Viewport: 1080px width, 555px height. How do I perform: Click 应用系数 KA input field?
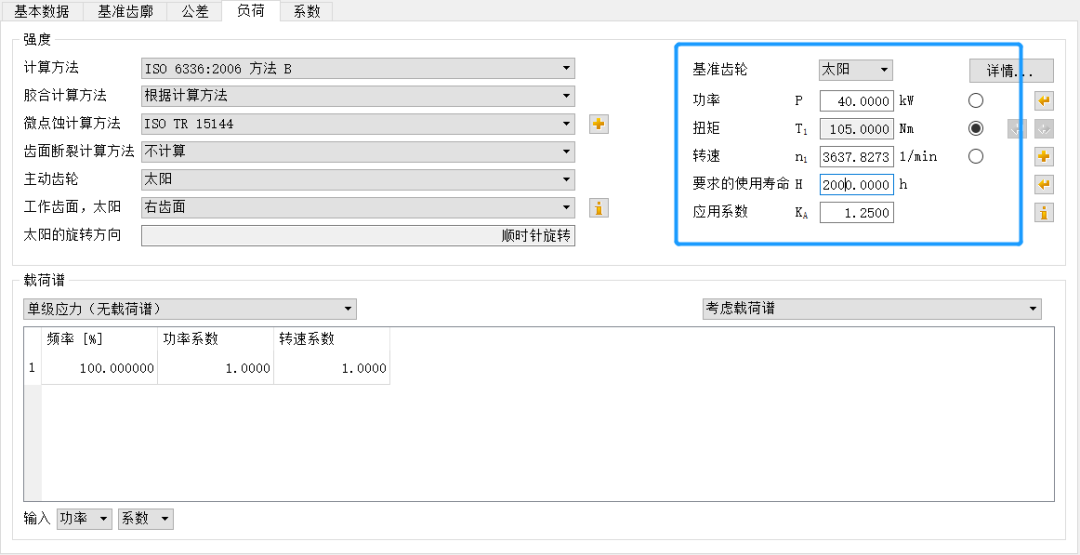point(856,213)
